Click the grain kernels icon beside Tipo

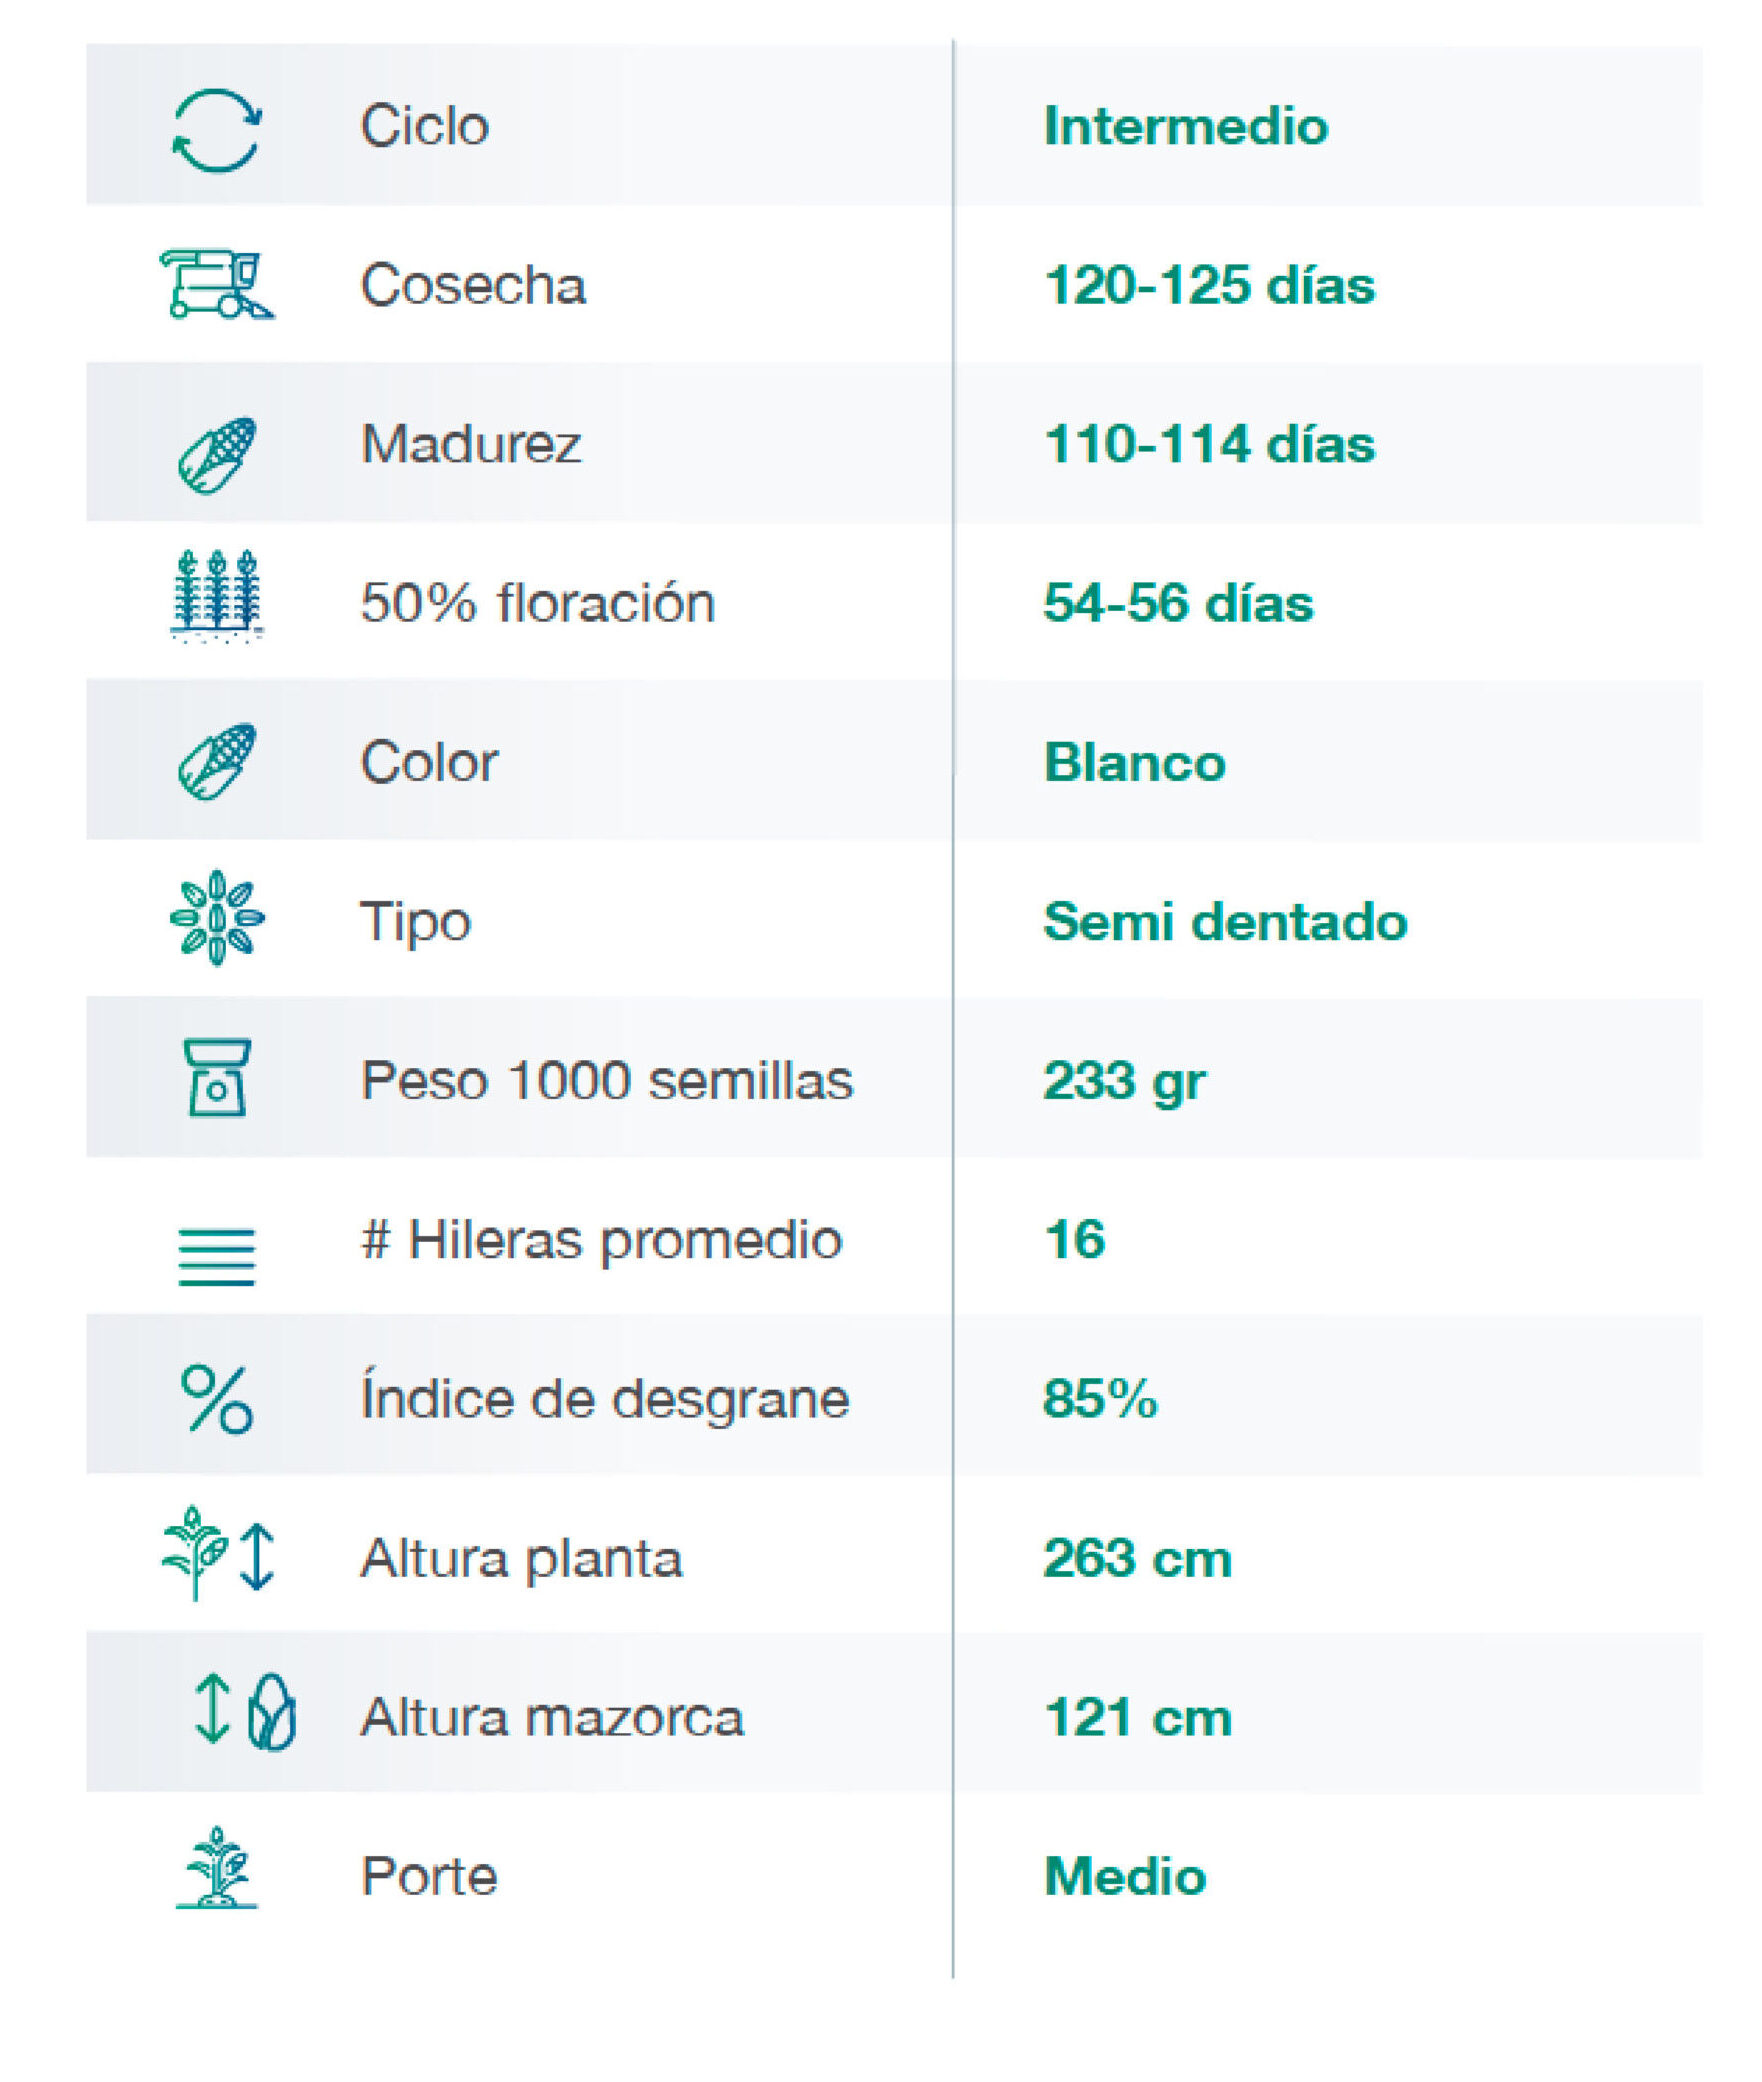point(217,917)
